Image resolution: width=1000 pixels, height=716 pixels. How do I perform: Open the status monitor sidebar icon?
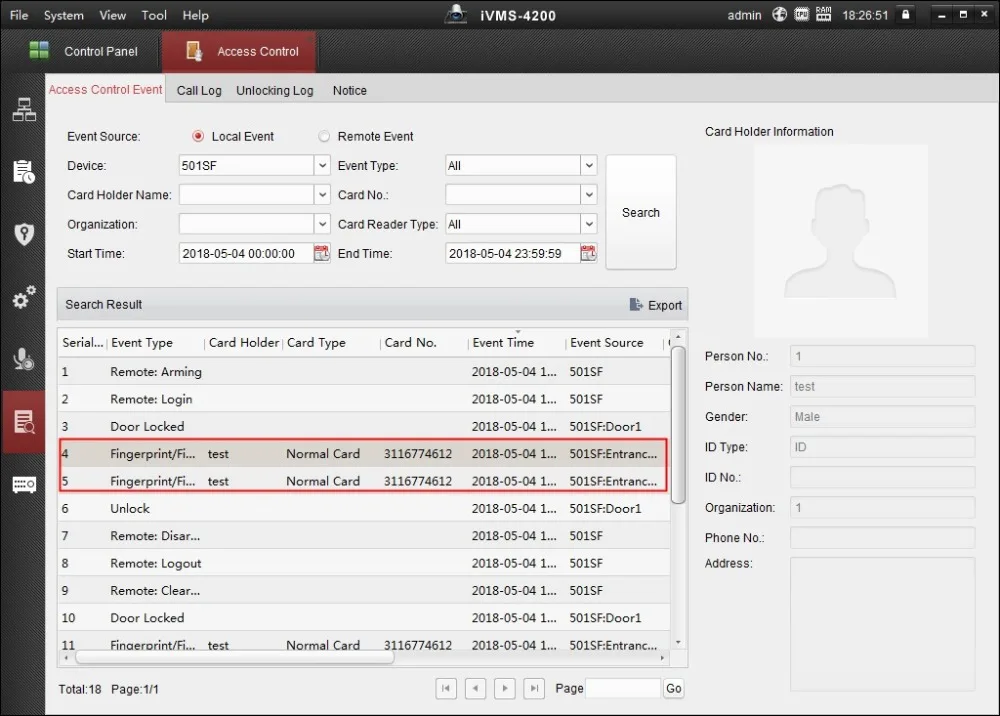pos(24,485)
